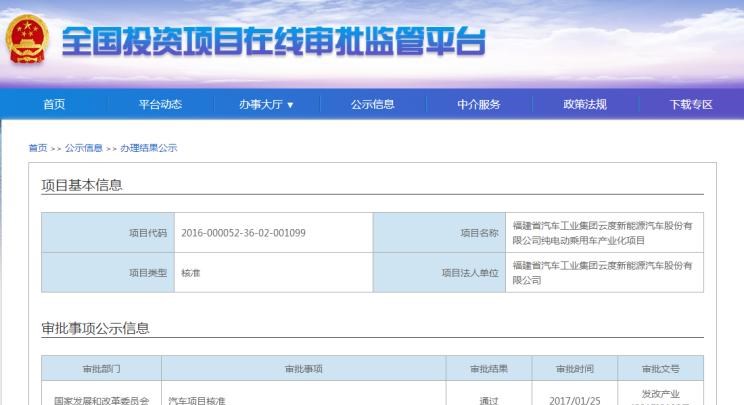Screen dimensions: 744x405
Task: Click the 审批部门 column header
Action: pos(102,368)
